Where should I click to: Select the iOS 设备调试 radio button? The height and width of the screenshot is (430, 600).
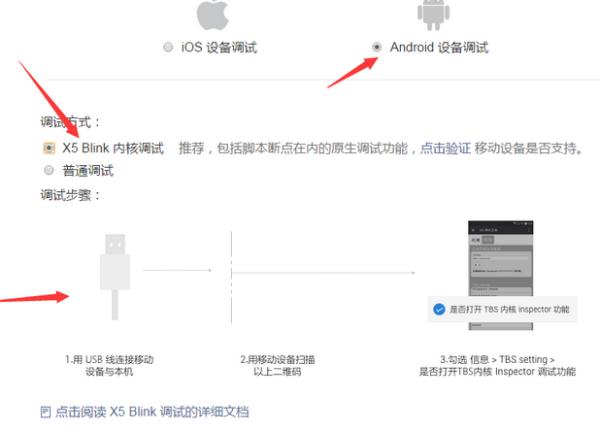pyautogui.click(x=168, y=47)
